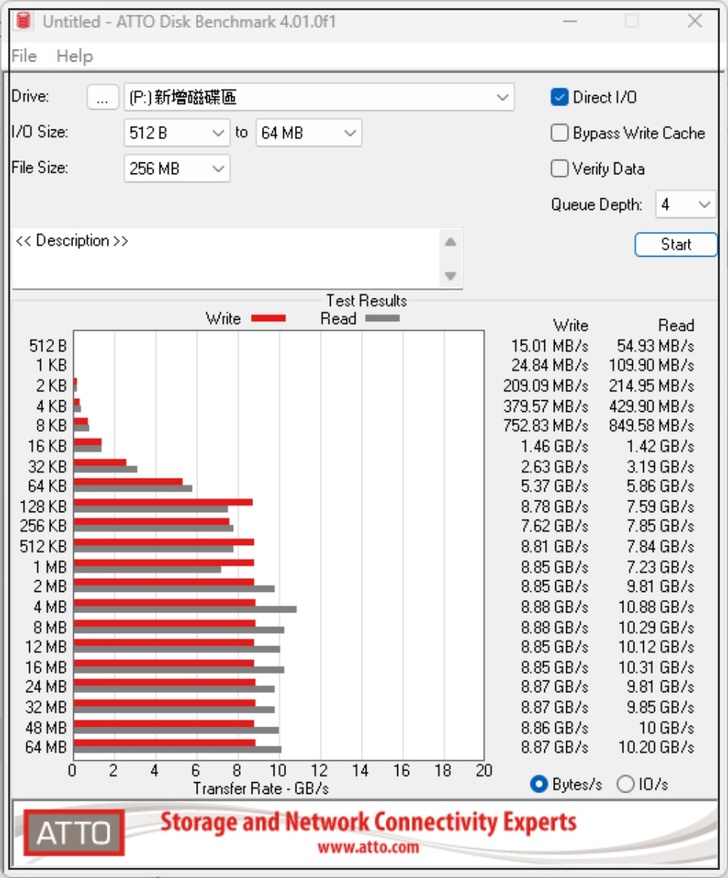This screenshot has height=878, width=728.
Task: Click the red Write legend swatch
Action: click(x=268, y=319)
